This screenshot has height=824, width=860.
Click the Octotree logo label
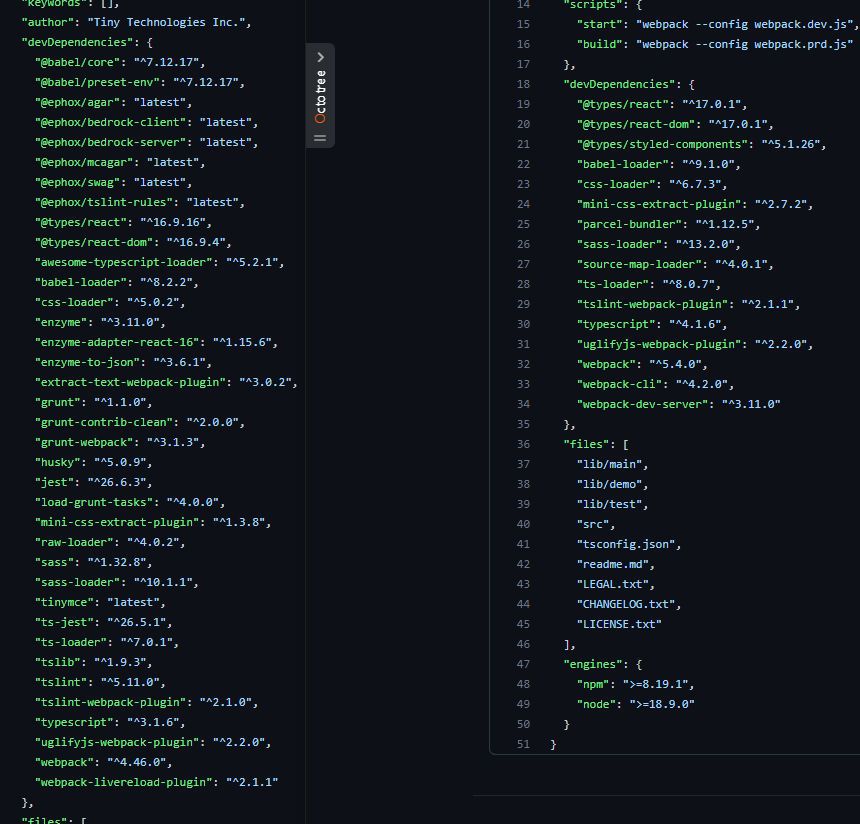tap(320, 97)
